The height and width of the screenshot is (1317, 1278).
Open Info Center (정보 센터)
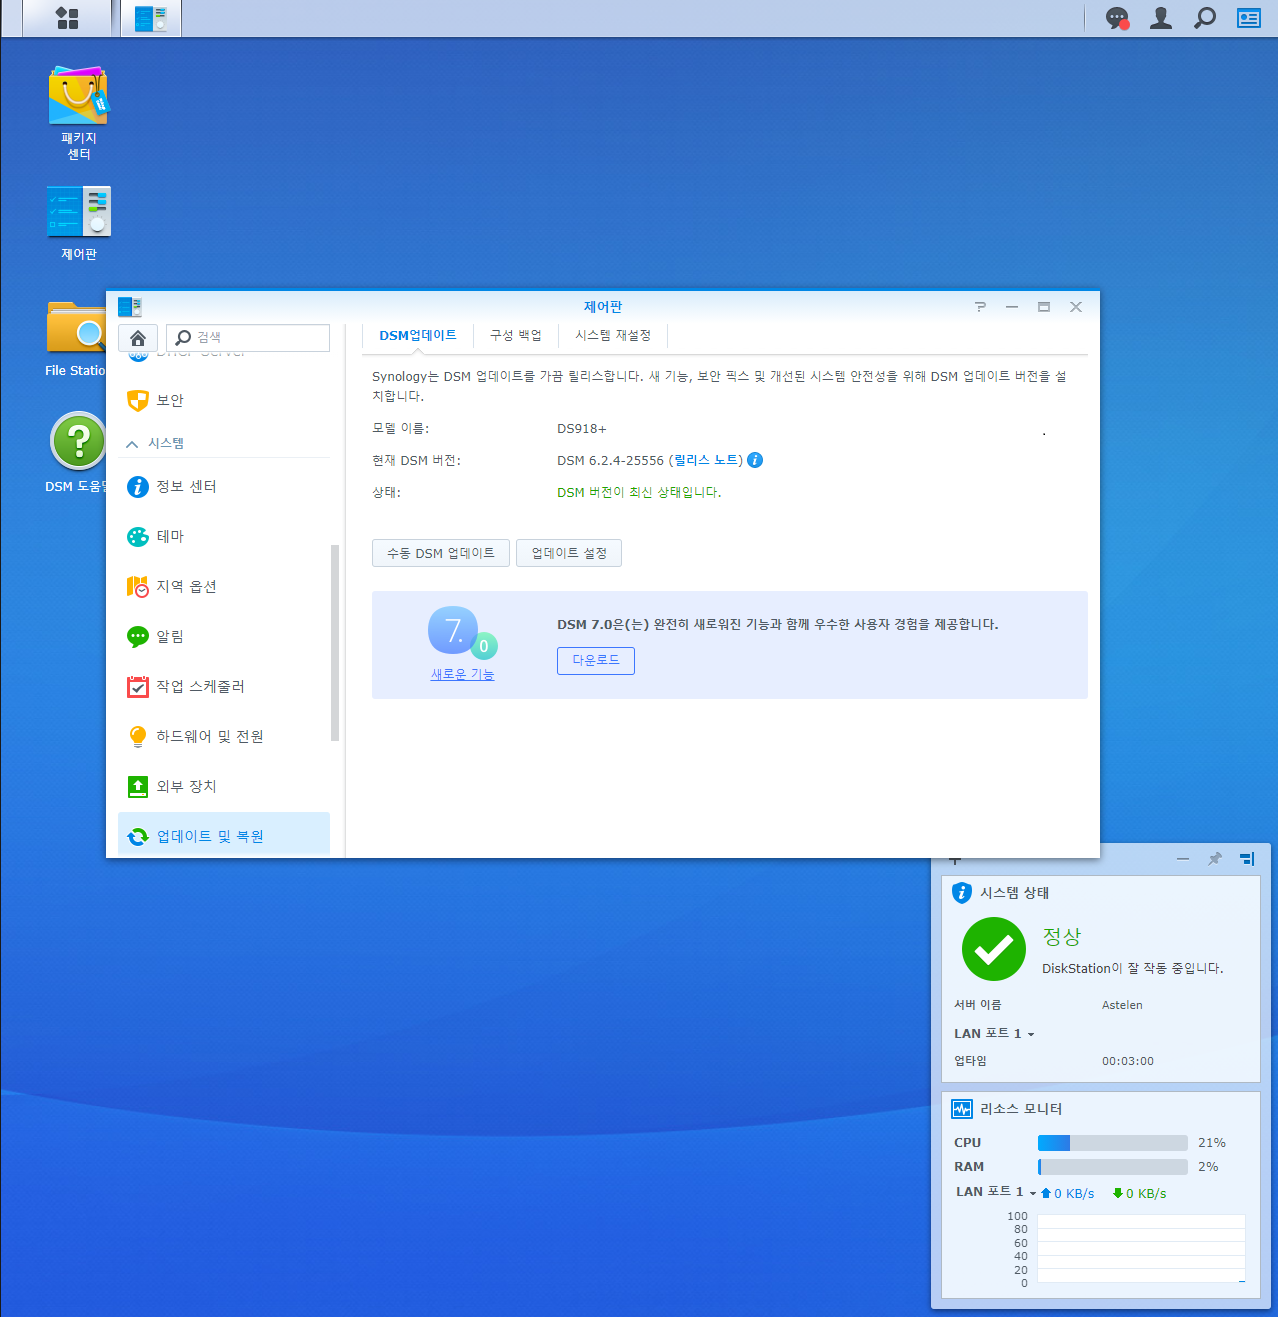(224, 486)
